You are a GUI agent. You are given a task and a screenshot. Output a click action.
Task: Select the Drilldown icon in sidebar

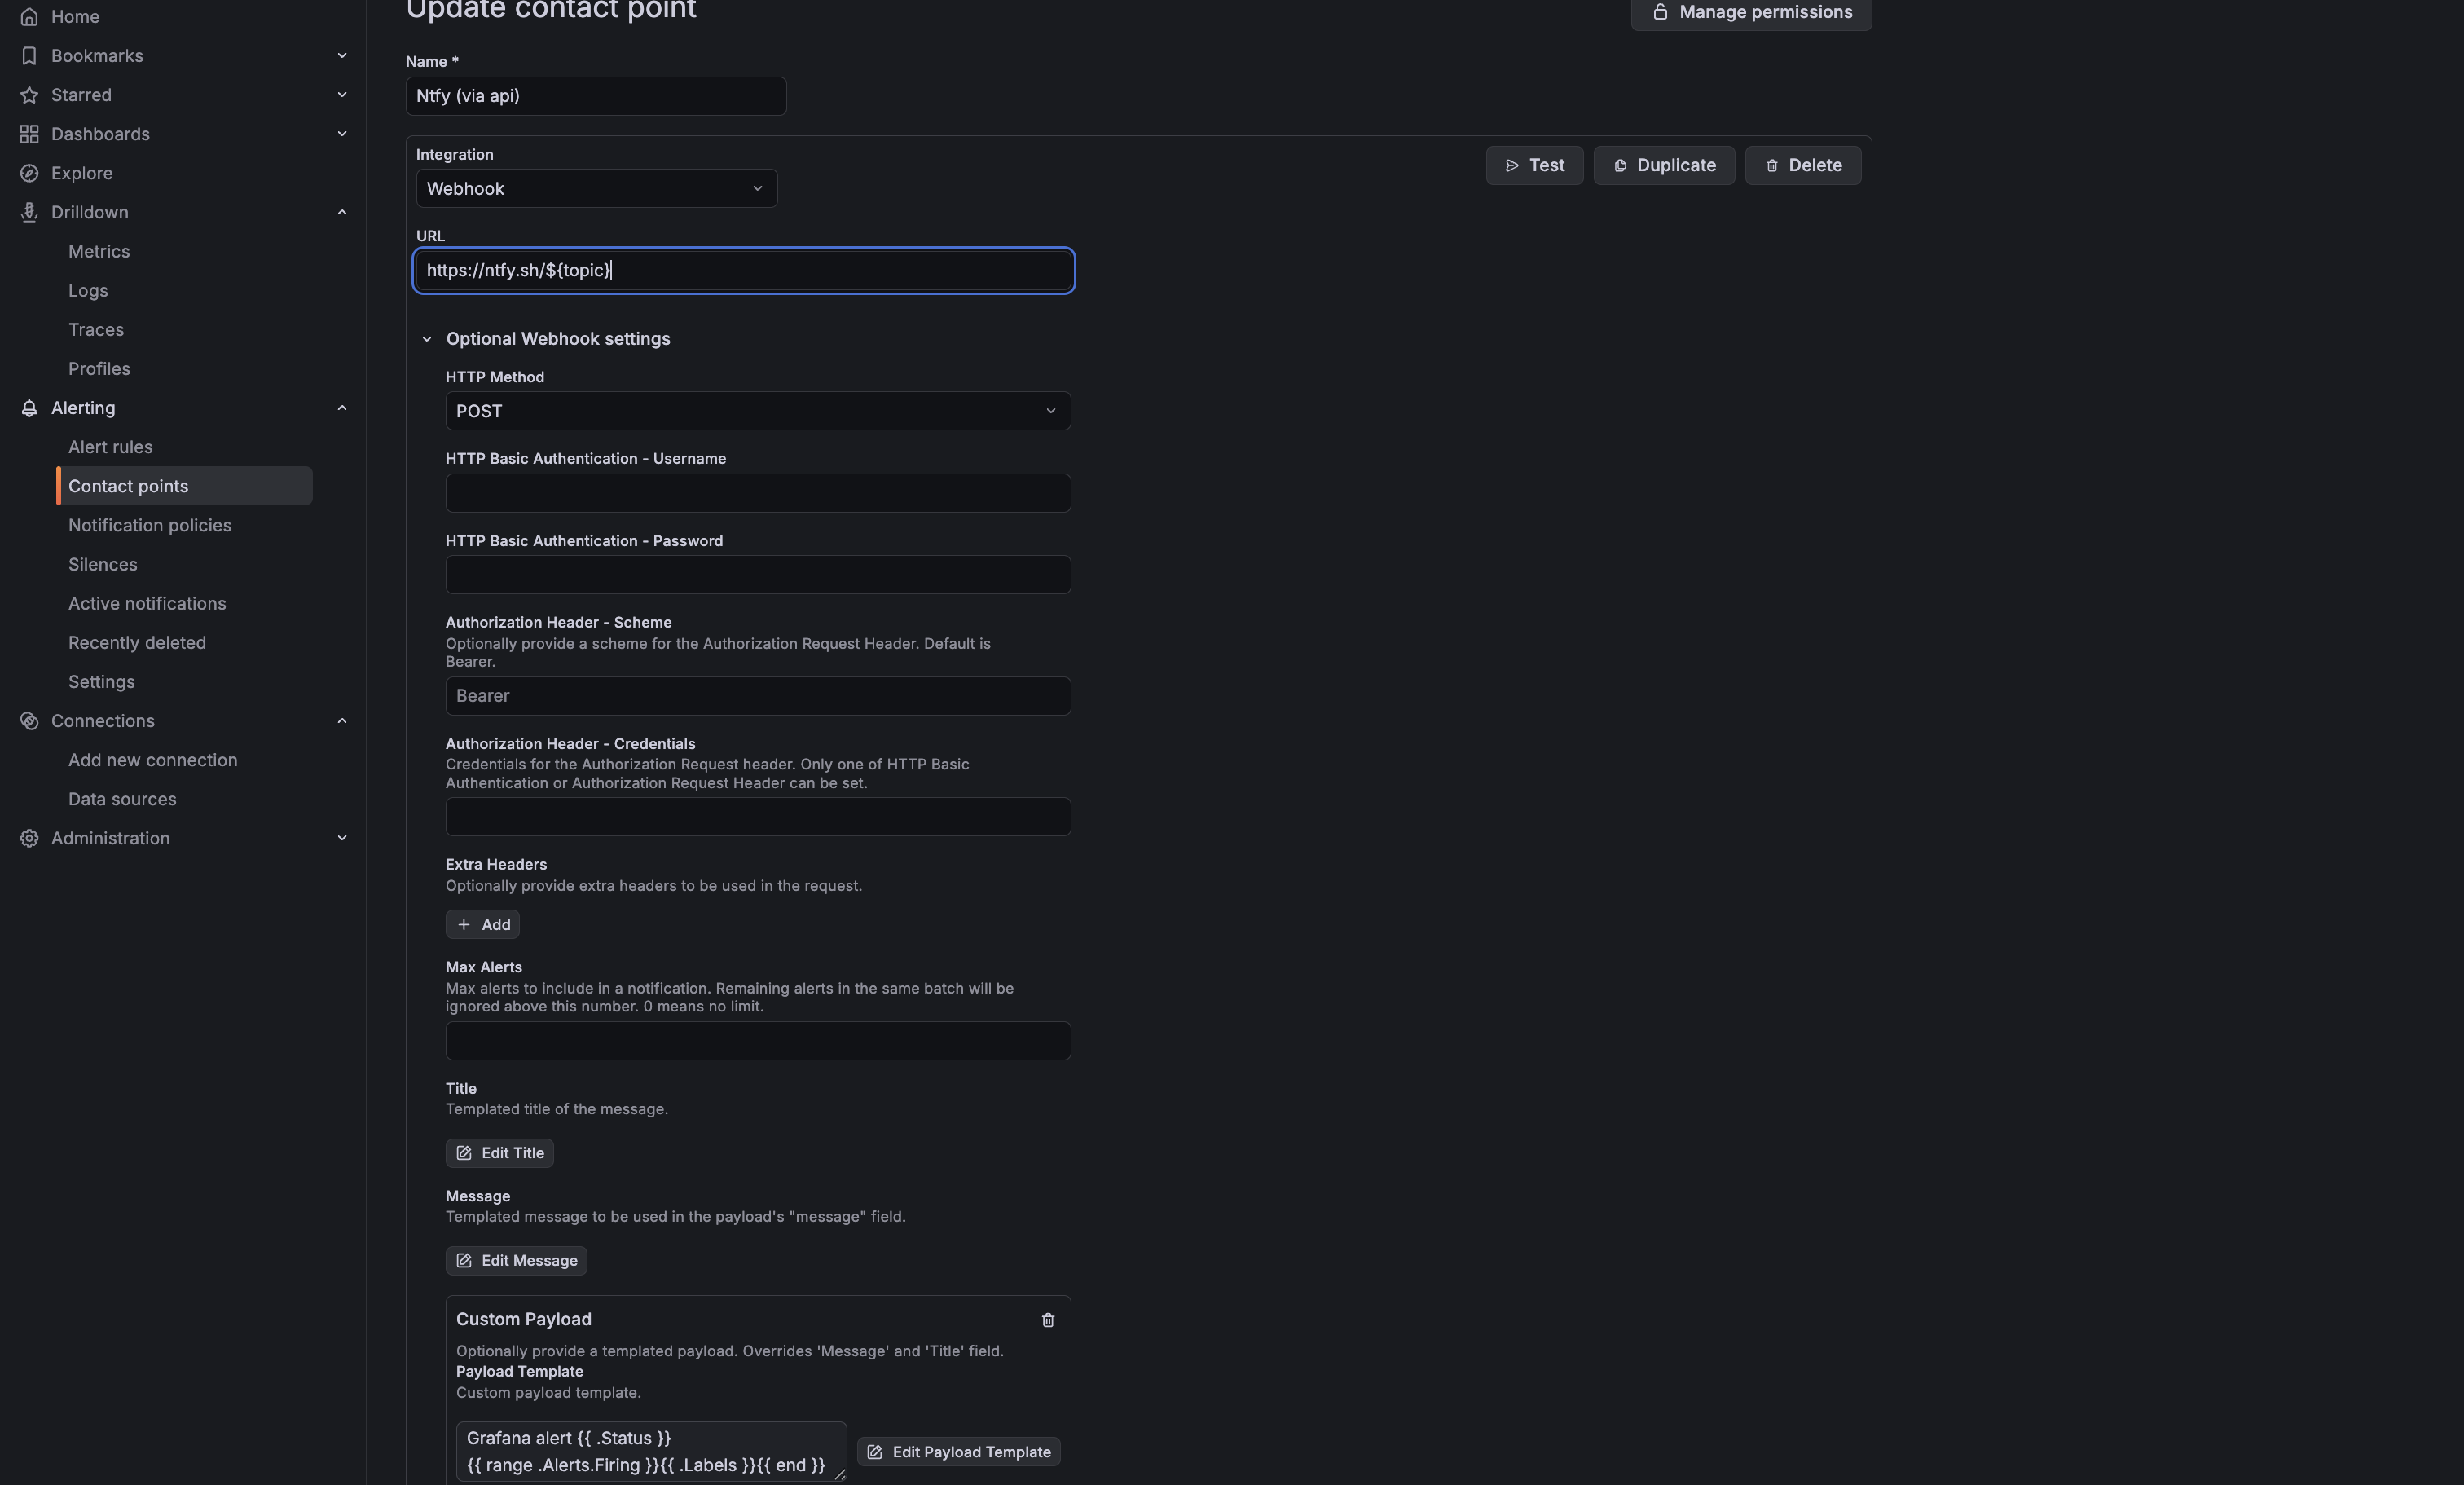pyautogui.click(x=30, y=212)
